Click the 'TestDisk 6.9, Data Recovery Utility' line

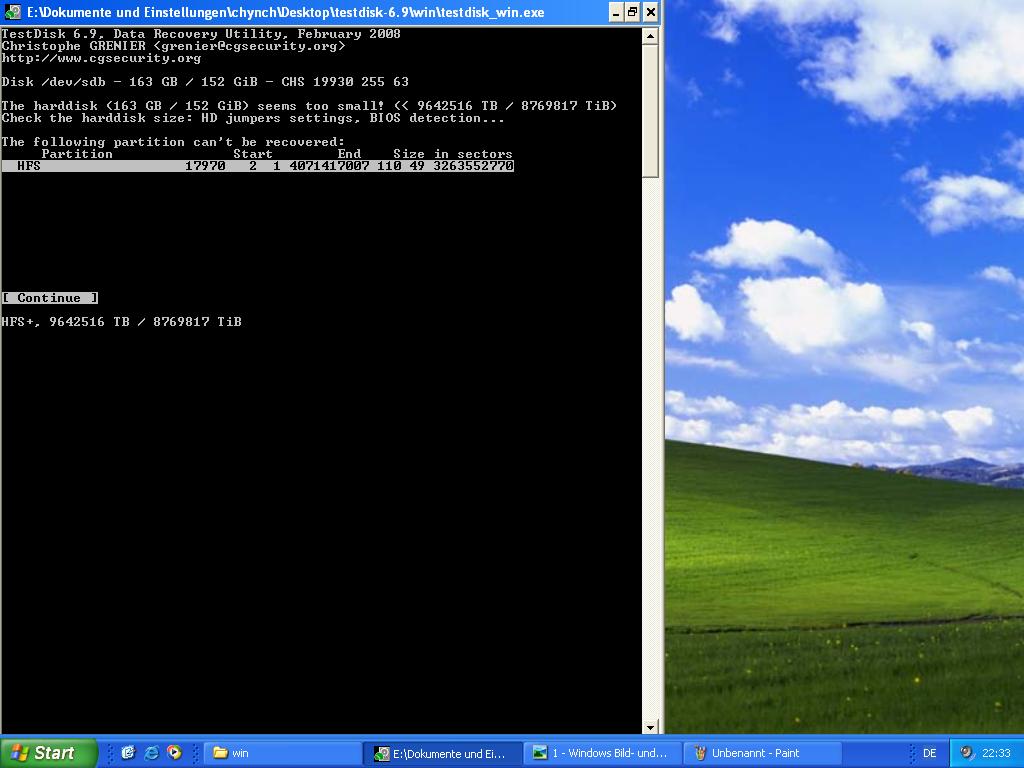[x=201, y=34]
